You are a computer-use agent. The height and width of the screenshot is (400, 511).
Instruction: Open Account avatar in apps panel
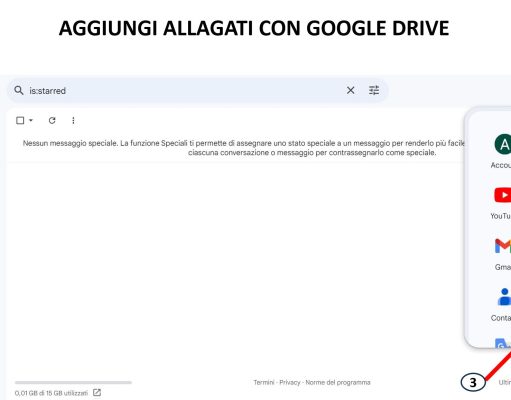tap(503, 144)
